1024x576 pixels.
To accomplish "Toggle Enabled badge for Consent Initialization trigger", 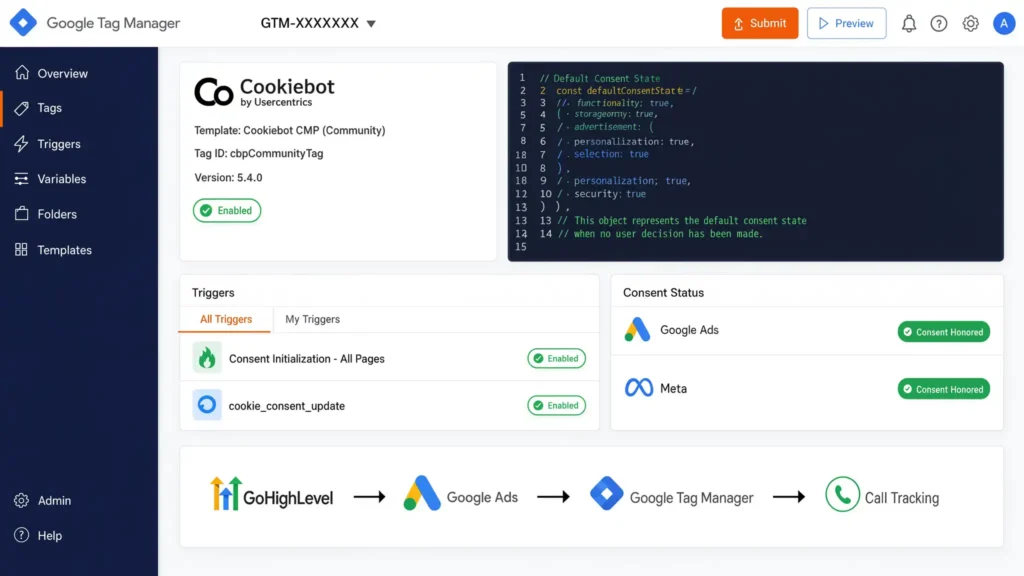I will pyautogui.click(x=556, y=359).
